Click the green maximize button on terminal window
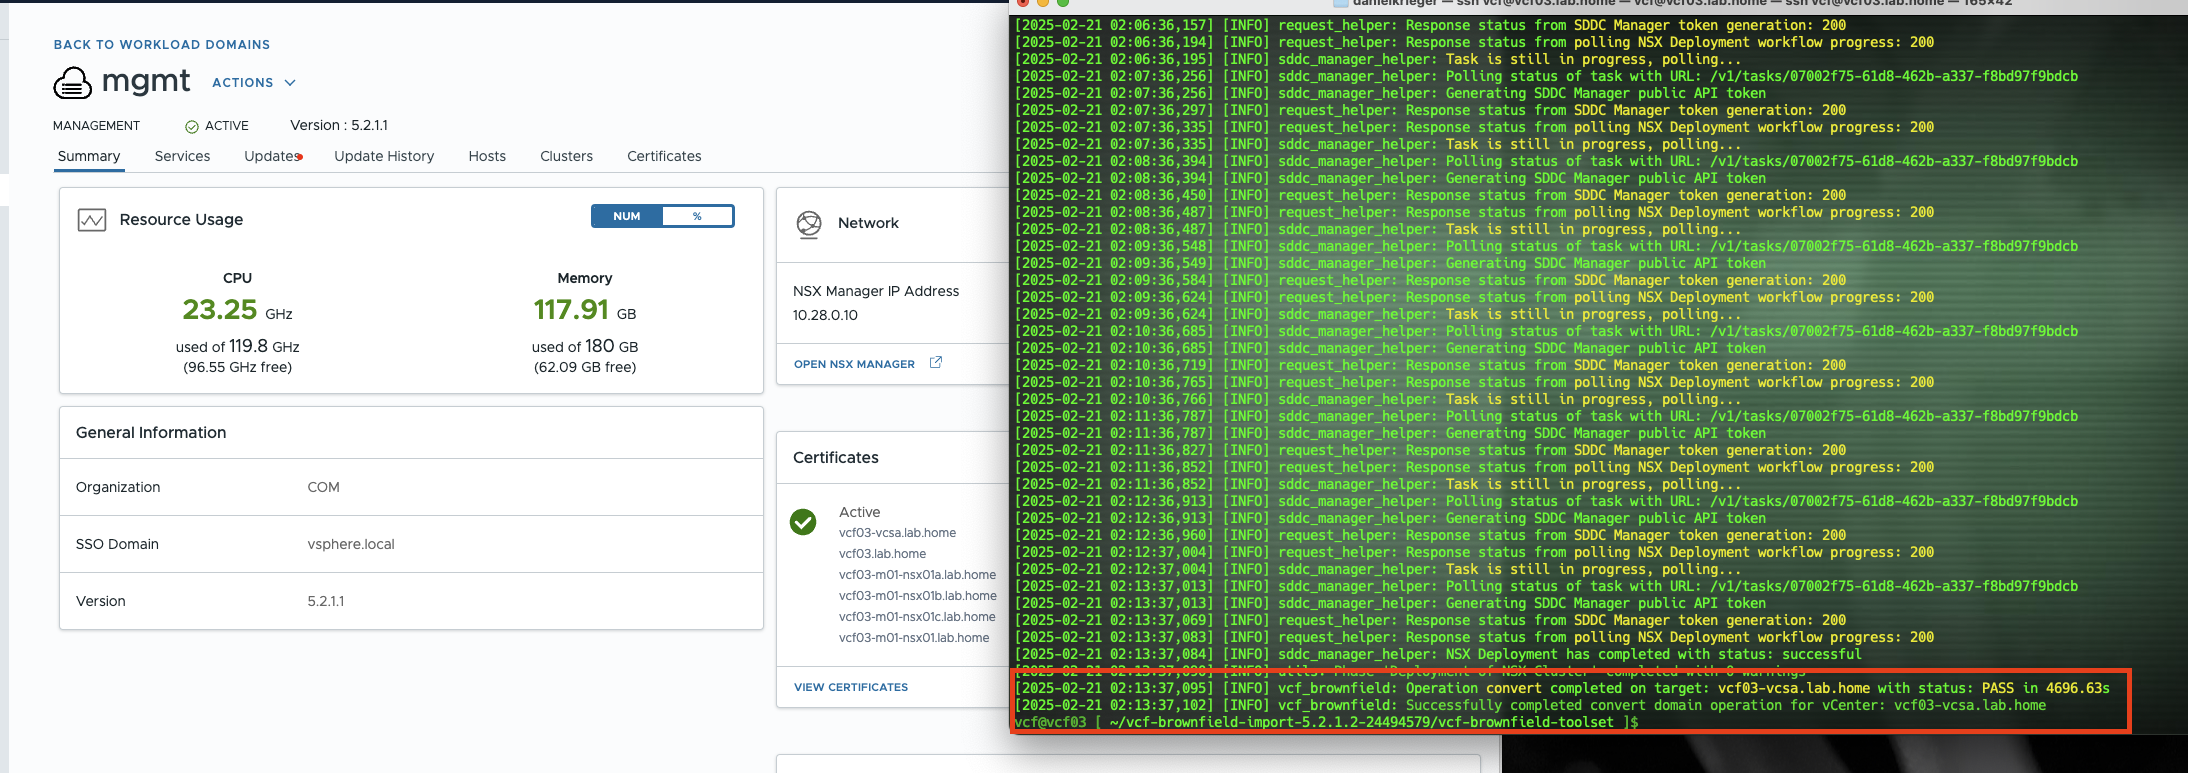 [1063, 3]
